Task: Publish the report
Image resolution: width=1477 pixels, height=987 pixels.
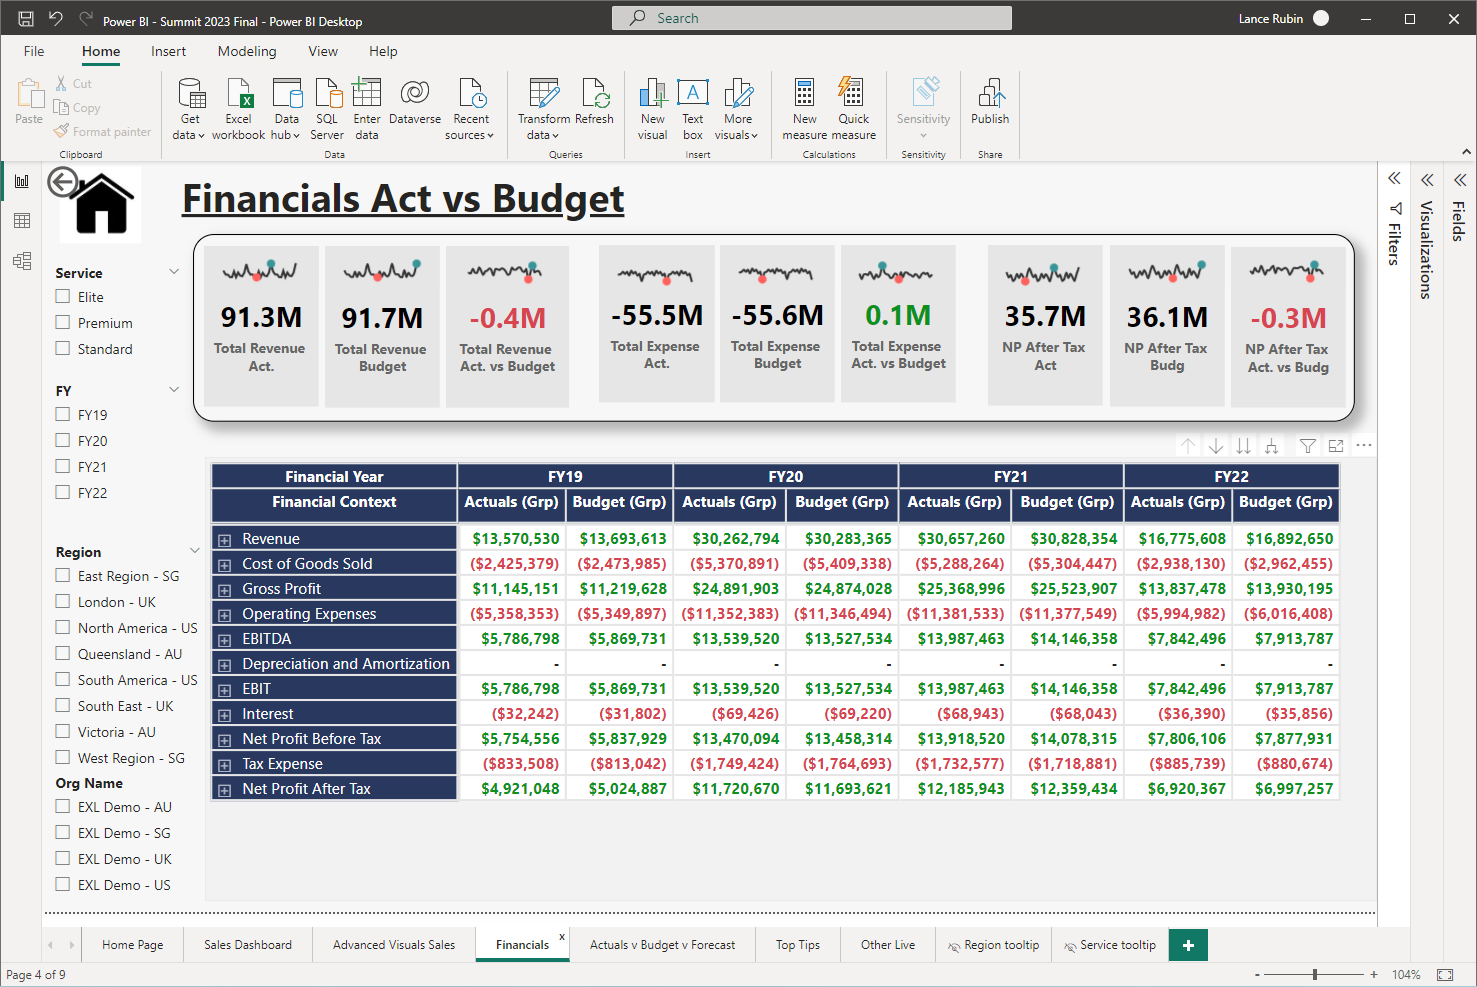Action: [x=990, y=102]
